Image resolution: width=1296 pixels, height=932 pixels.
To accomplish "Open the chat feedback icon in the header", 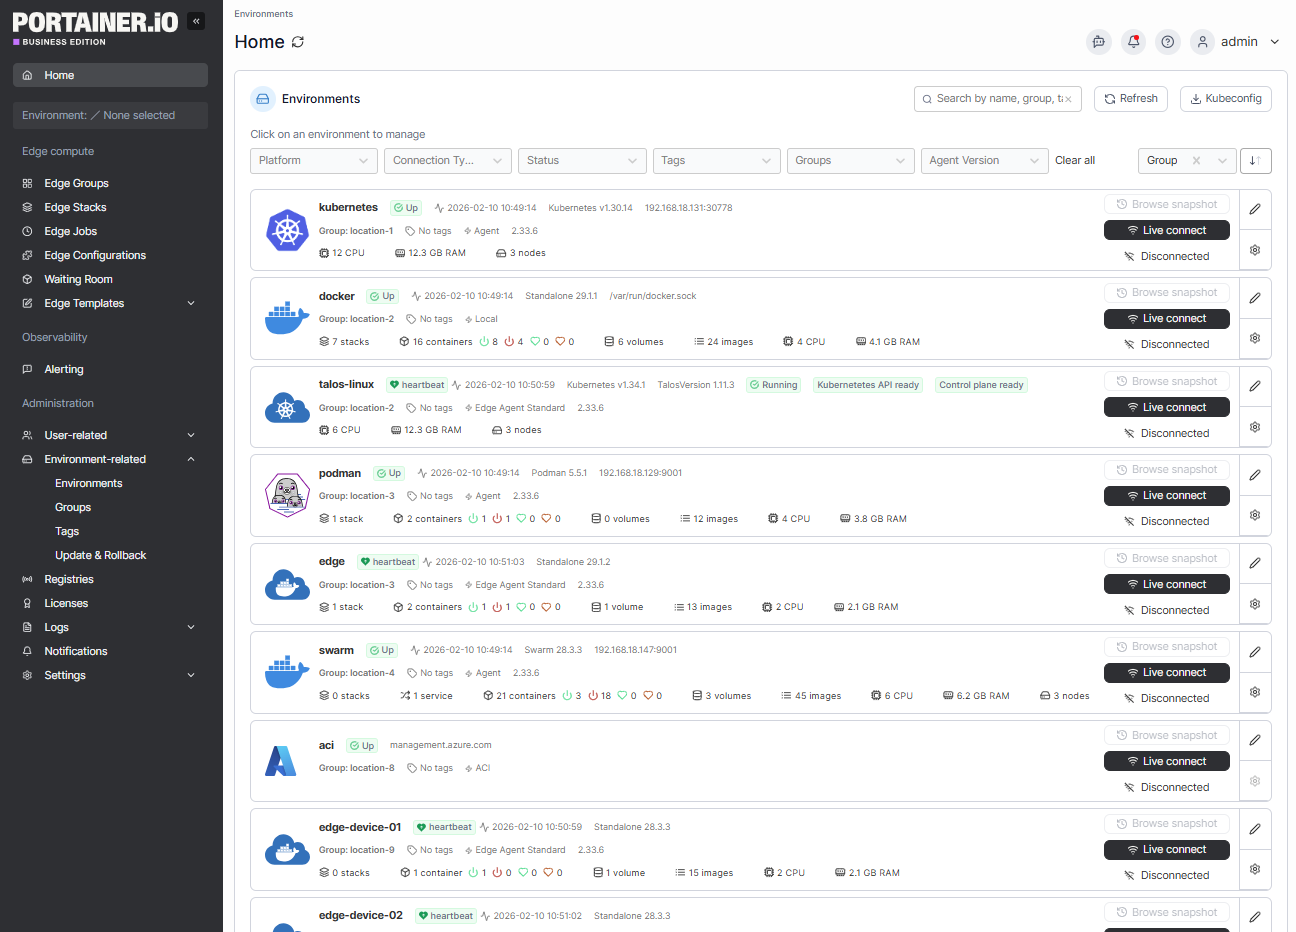I will [1099, 42].
